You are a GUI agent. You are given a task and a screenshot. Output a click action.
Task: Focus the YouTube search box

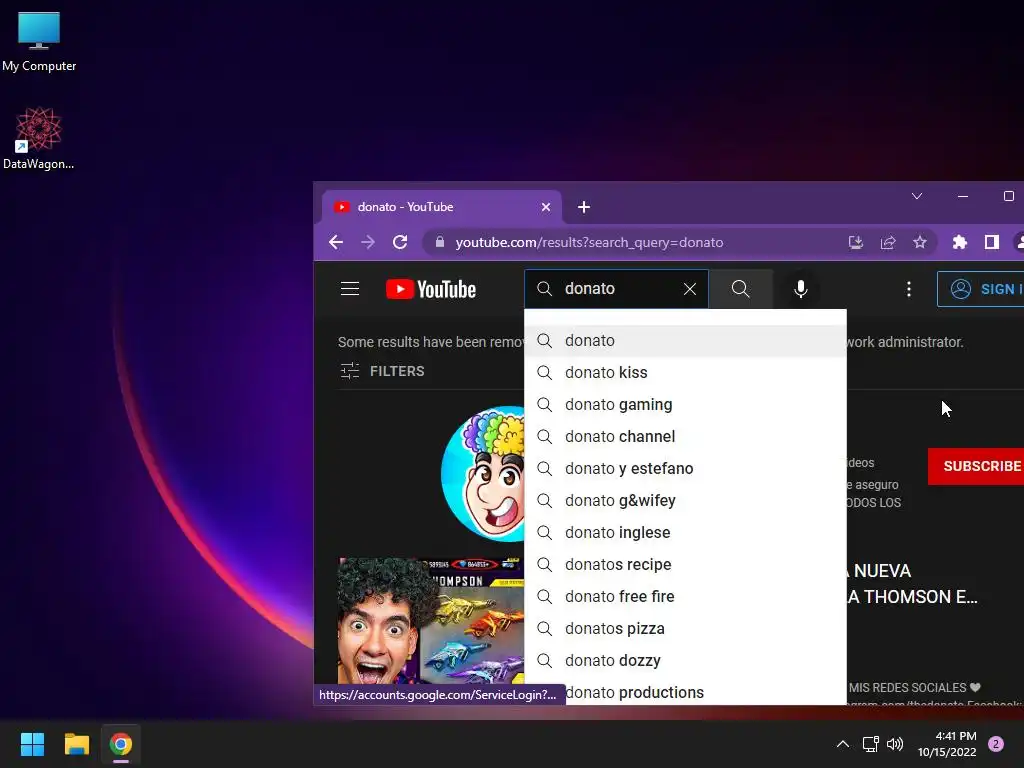click(614, 289)
